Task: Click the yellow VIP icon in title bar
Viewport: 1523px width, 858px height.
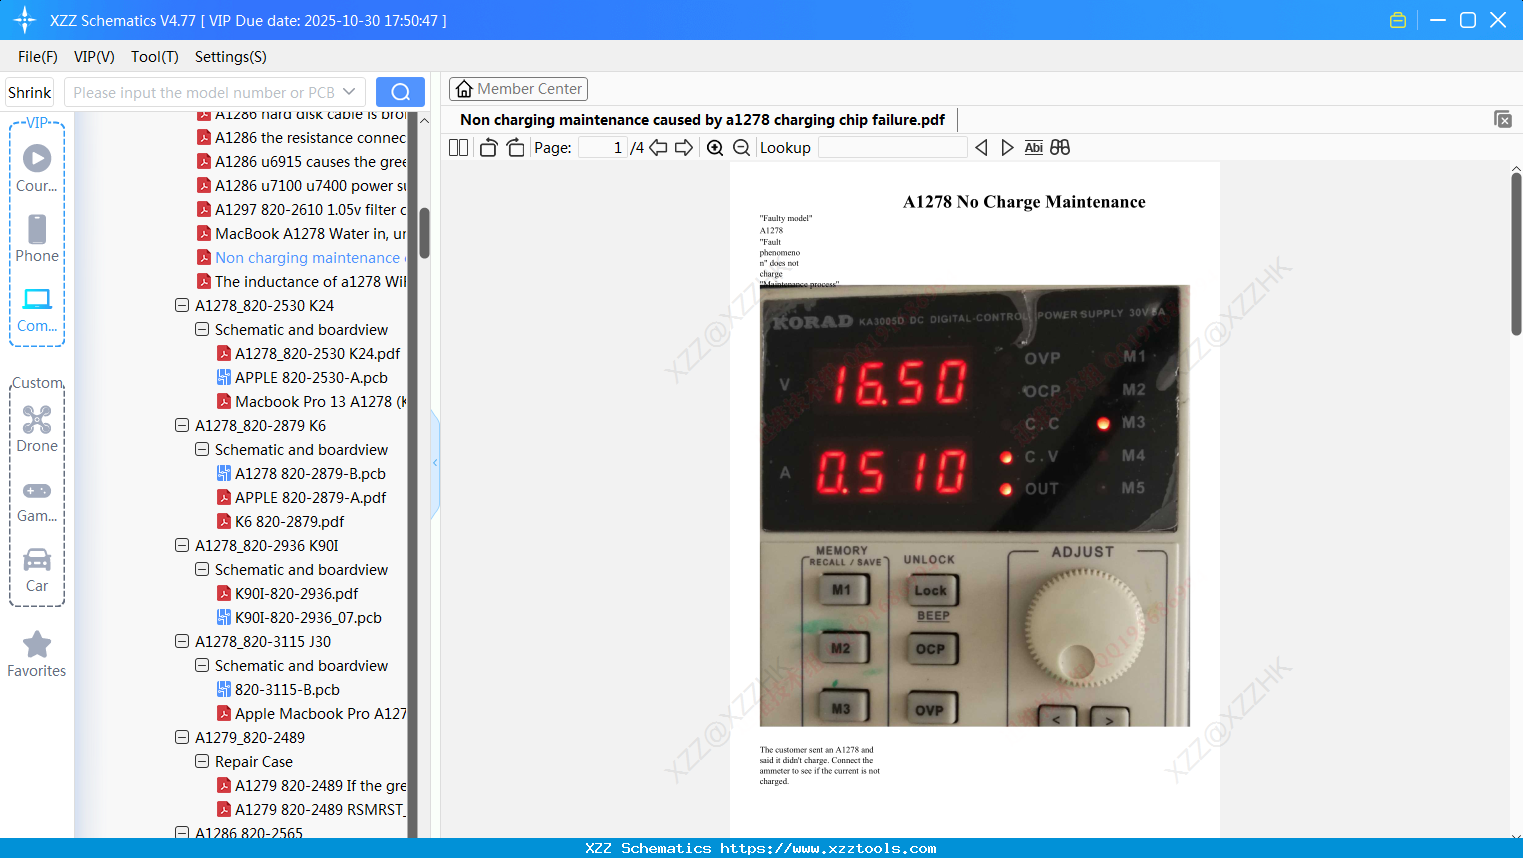Action: pos(1398,20)
